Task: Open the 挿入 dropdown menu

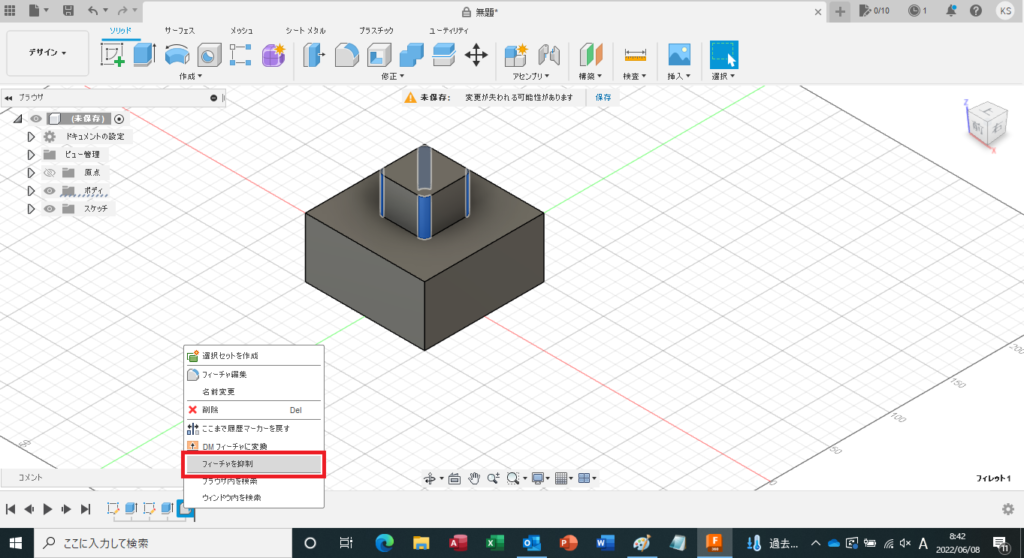Action: tap(679, 76)
